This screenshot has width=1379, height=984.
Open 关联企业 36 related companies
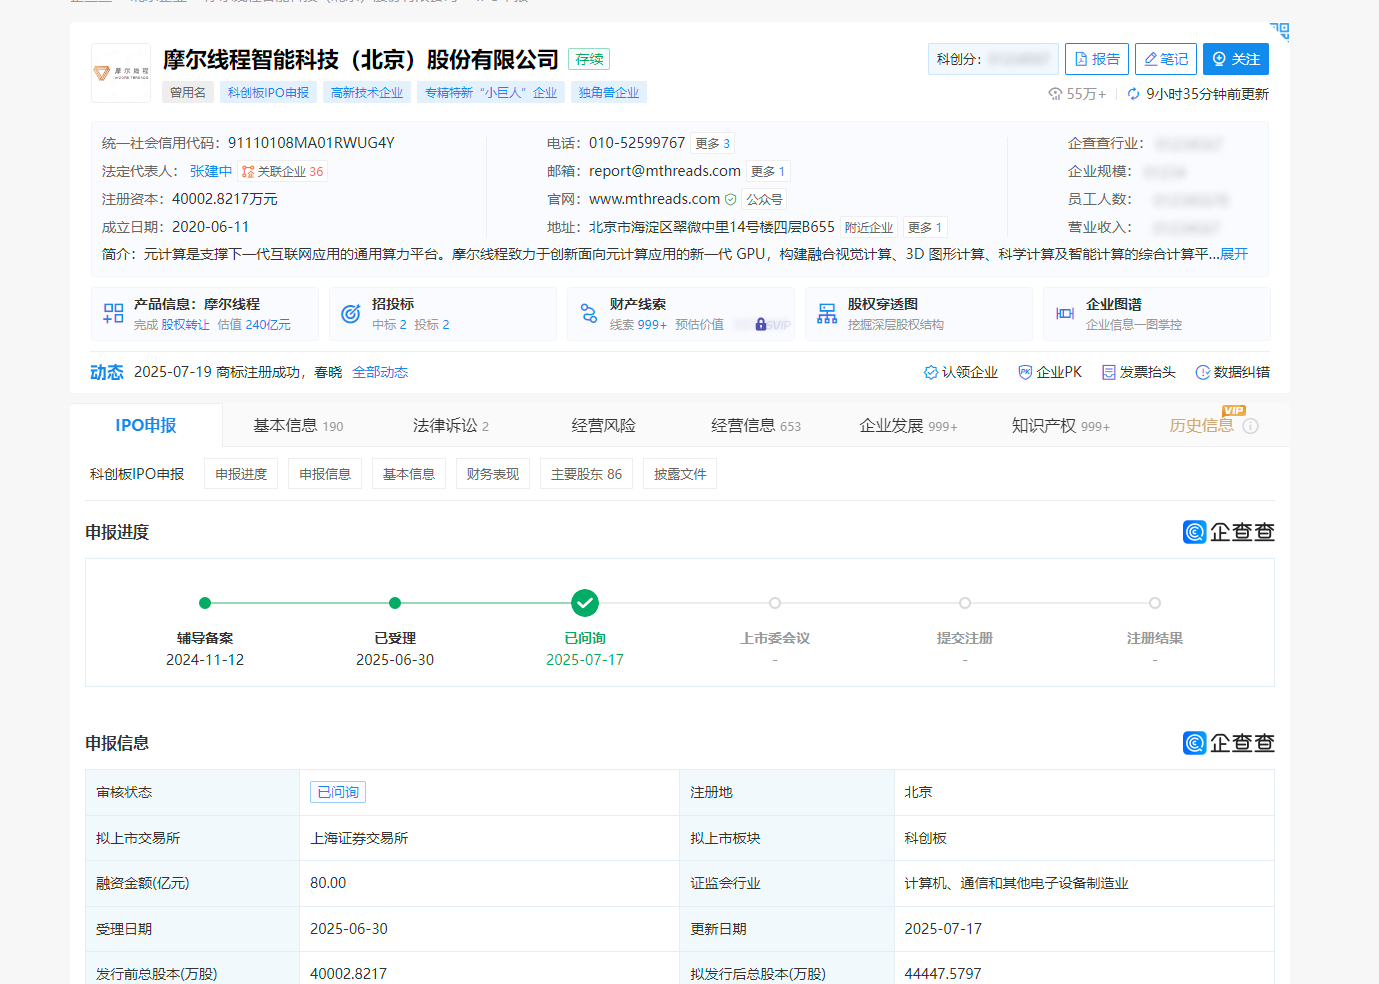tap(283, 171)
